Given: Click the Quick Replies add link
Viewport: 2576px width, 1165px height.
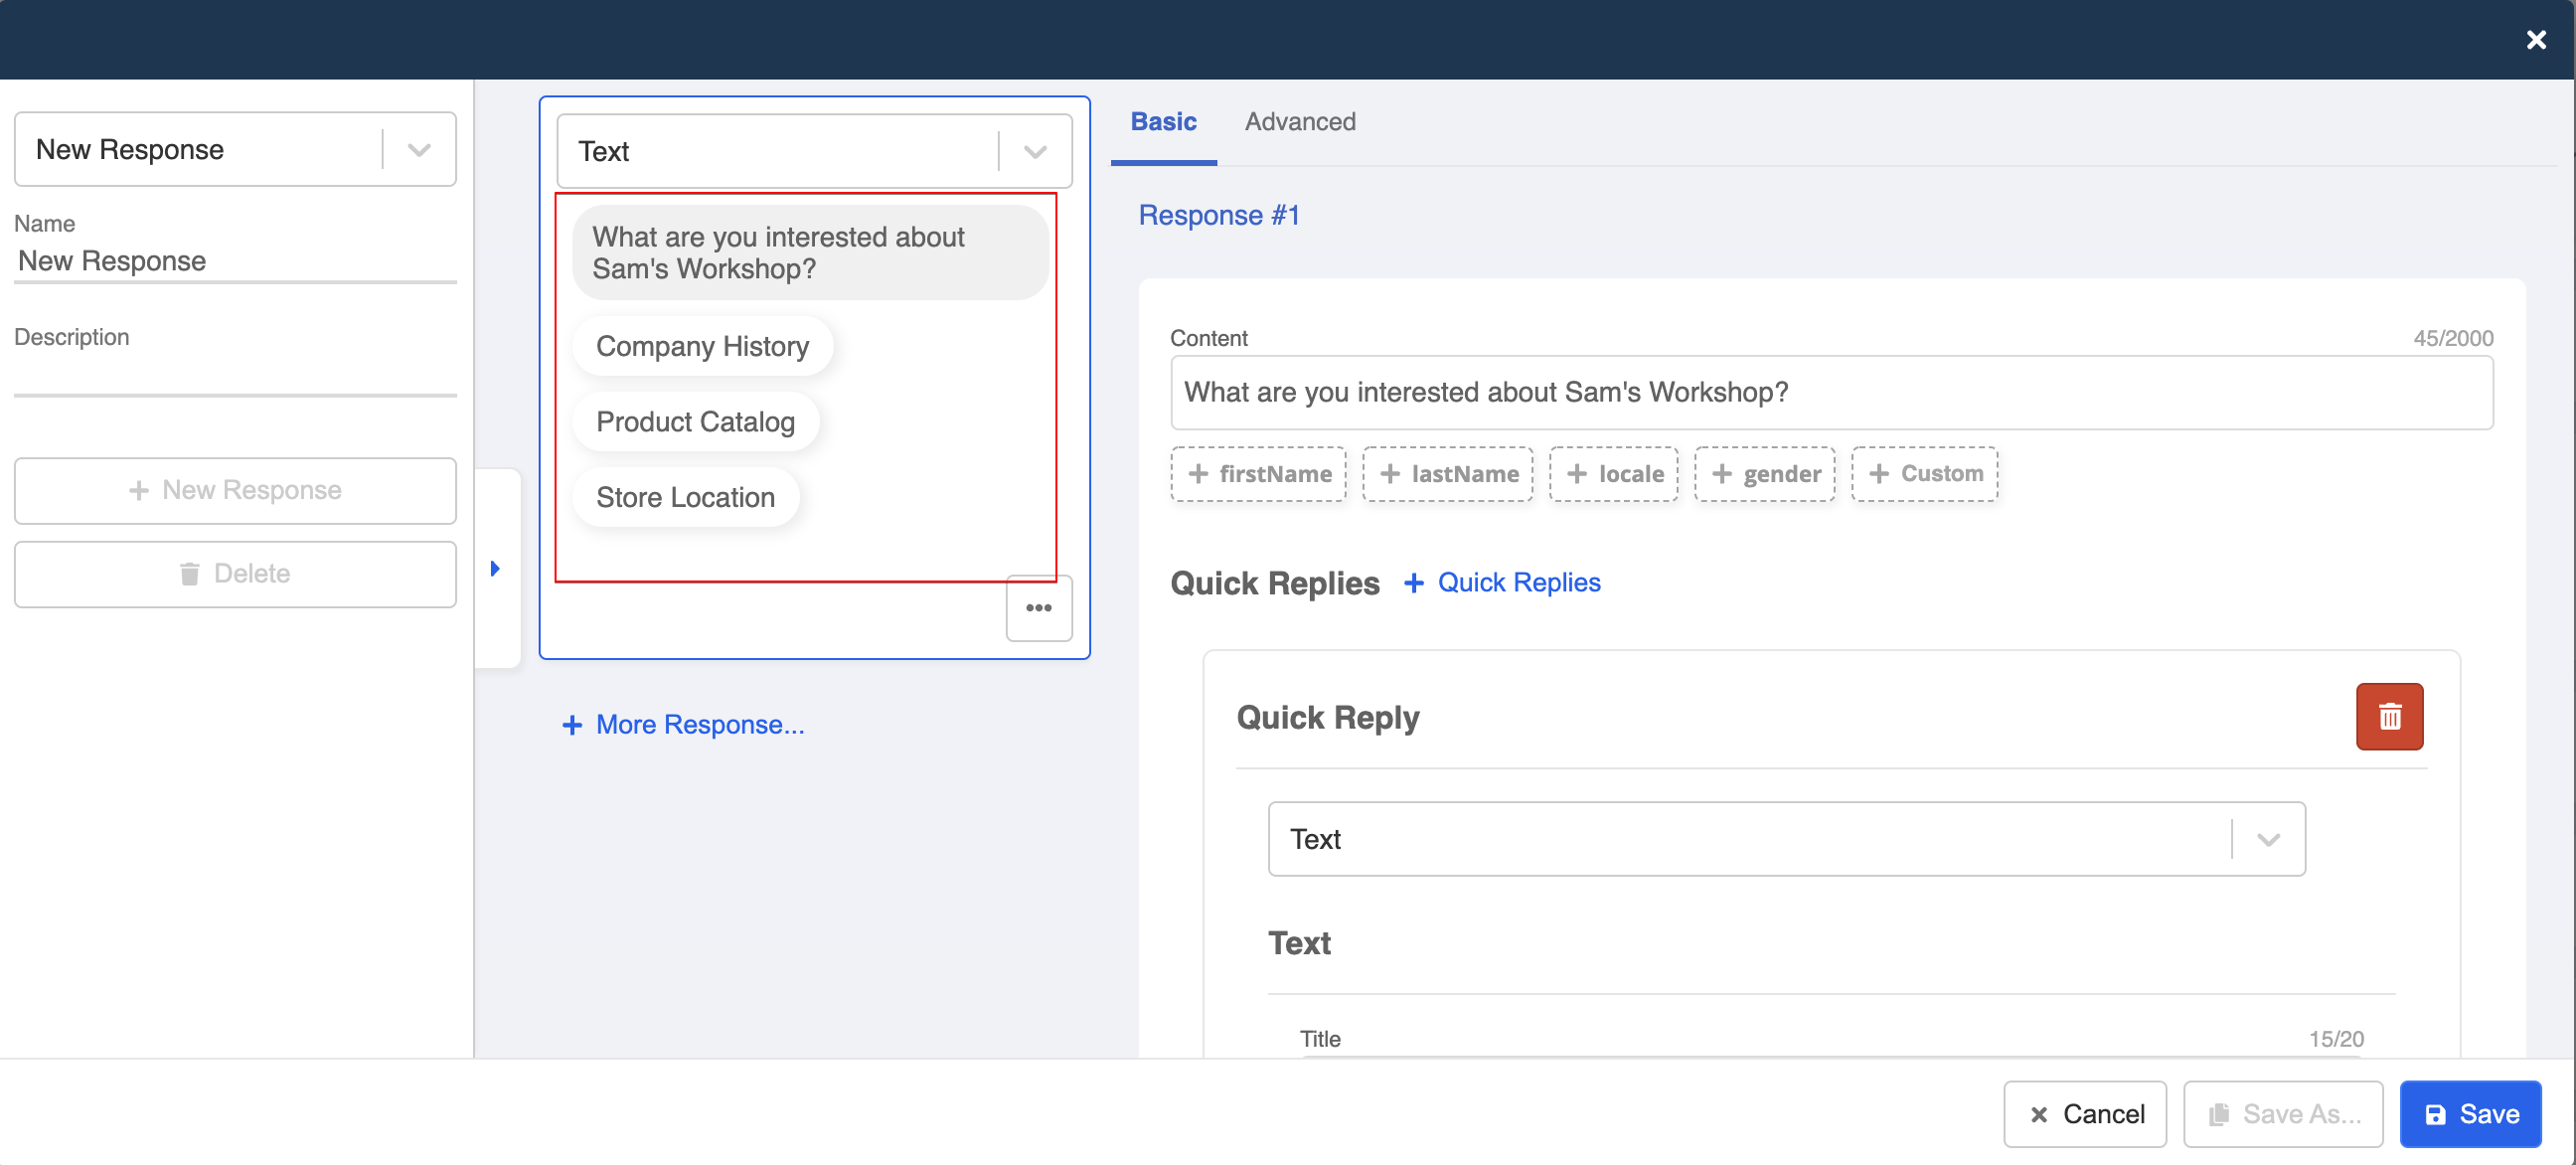Looking at the screenshot, I should point(1502,582).
